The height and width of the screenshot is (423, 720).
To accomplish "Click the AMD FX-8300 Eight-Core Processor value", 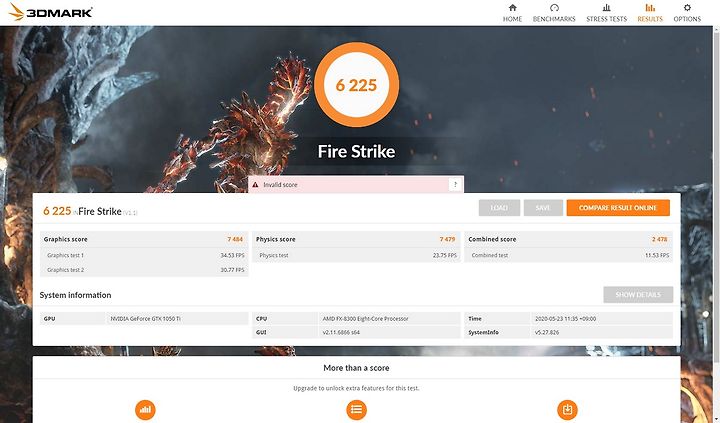I will pyautogui.click(x=365, y=318).
